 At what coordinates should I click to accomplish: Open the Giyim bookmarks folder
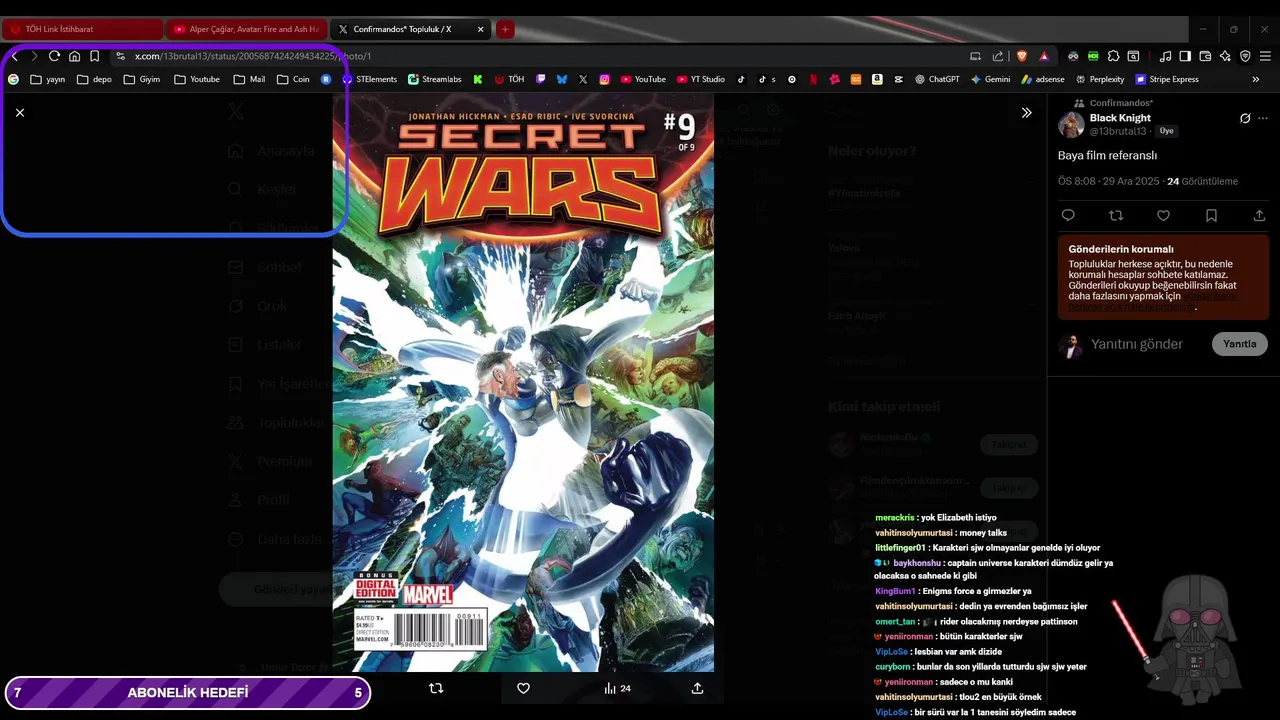pos(142,79)
